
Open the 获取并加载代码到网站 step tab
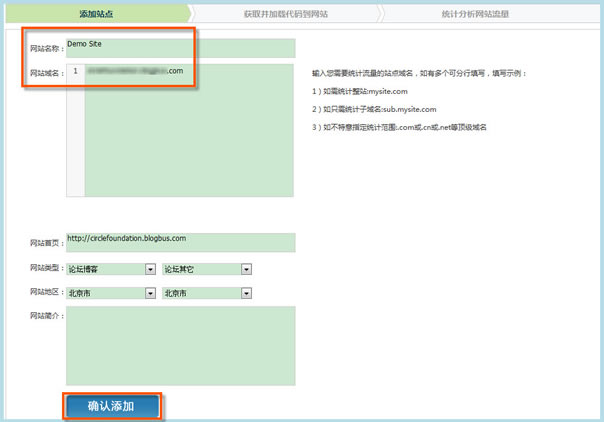(285, 14)
